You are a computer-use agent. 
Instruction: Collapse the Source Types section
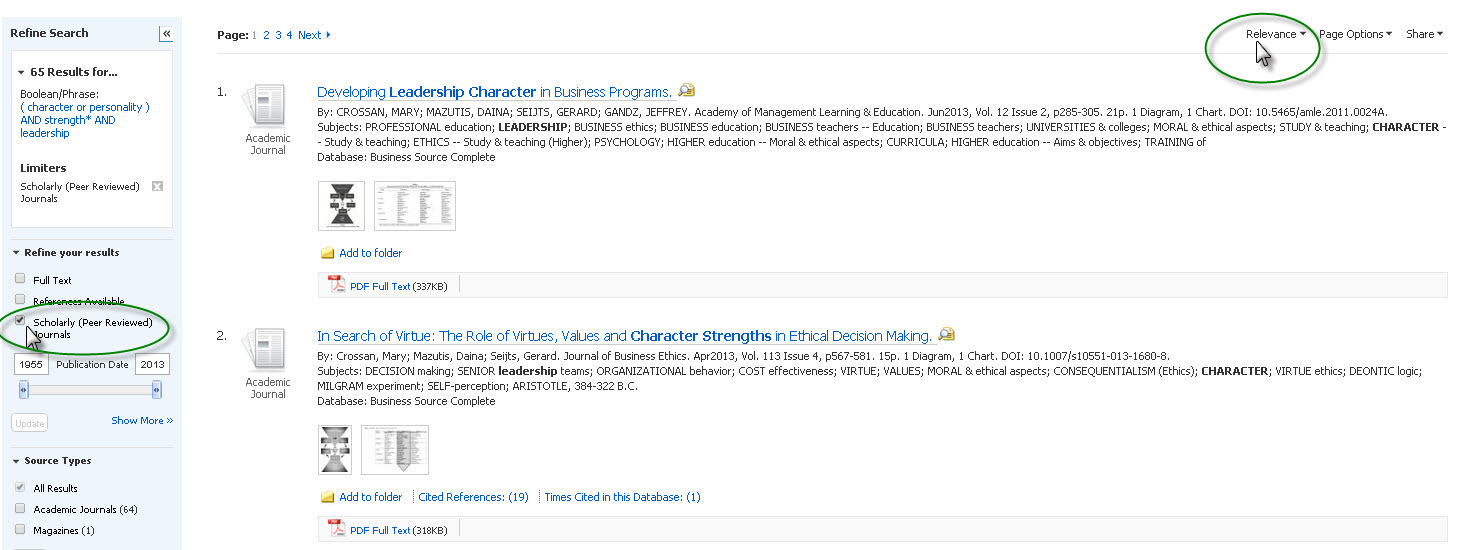pyautogui.click(x=16, y=461)
